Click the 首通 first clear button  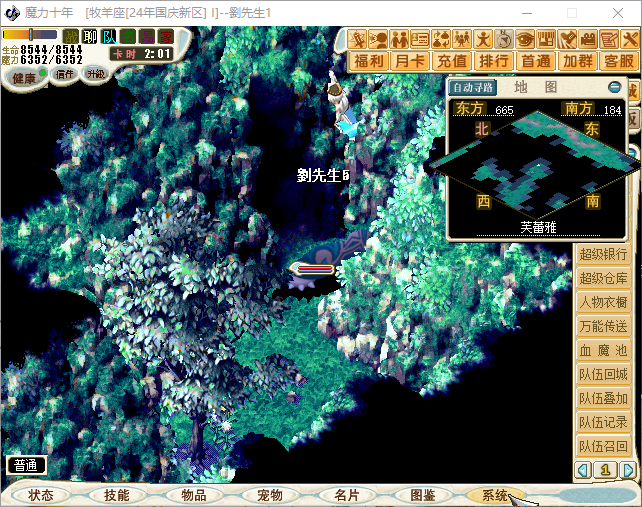536,61
